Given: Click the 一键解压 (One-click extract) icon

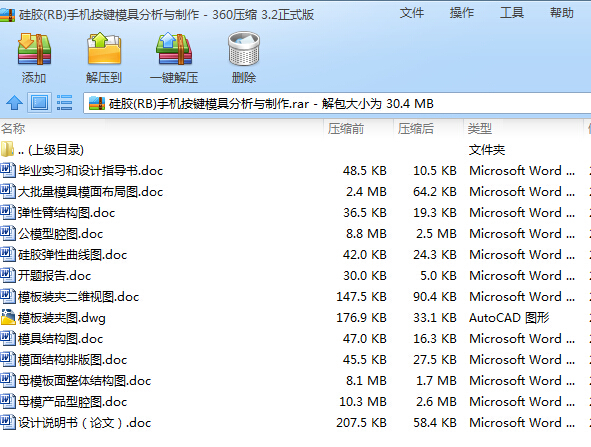Looking at the screenshot, I should (x=174, y=49).
